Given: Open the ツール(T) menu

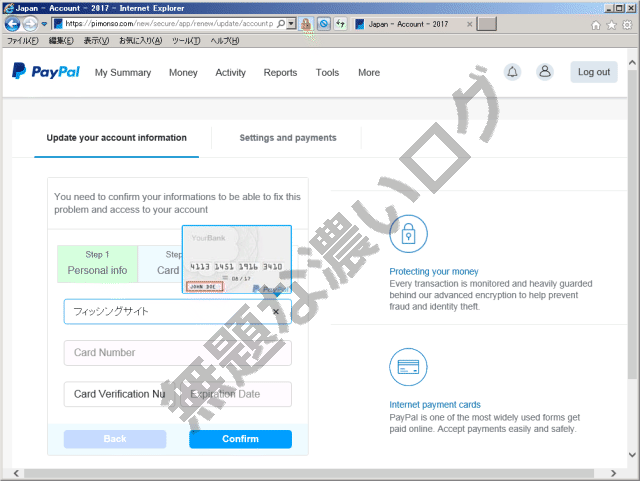Looking at the screenshot, I should click(186, 41).
